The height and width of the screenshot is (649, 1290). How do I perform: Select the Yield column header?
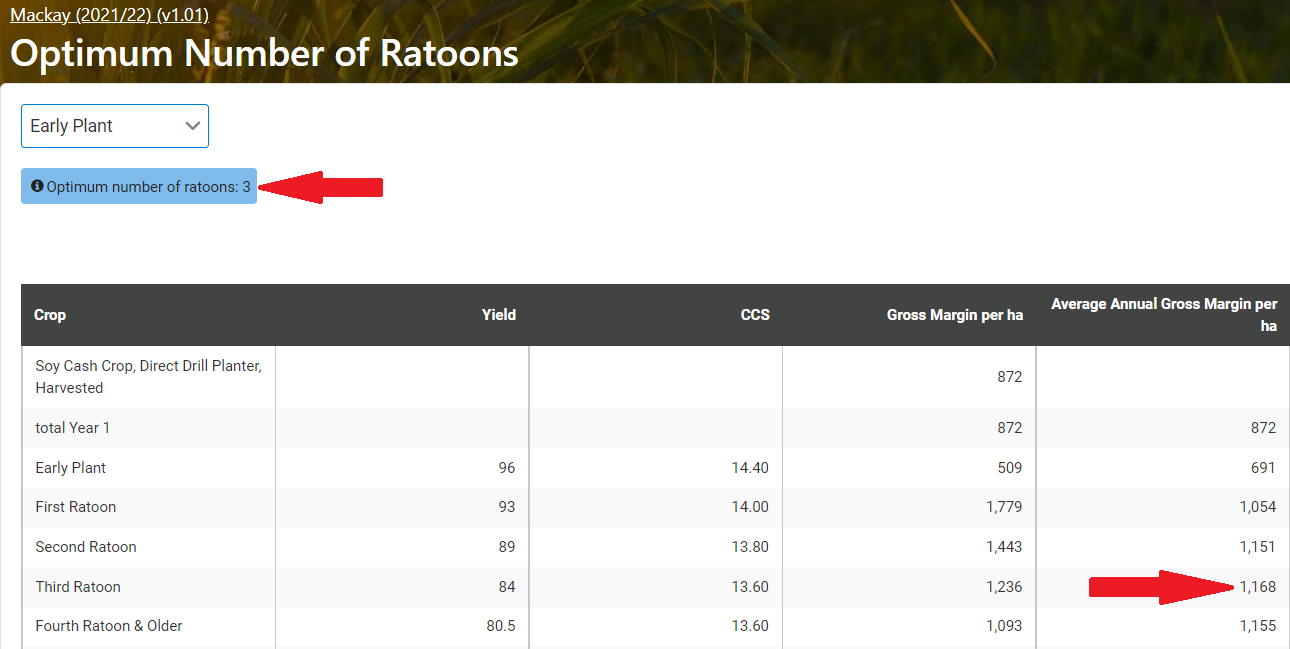[x=498, y=315]
